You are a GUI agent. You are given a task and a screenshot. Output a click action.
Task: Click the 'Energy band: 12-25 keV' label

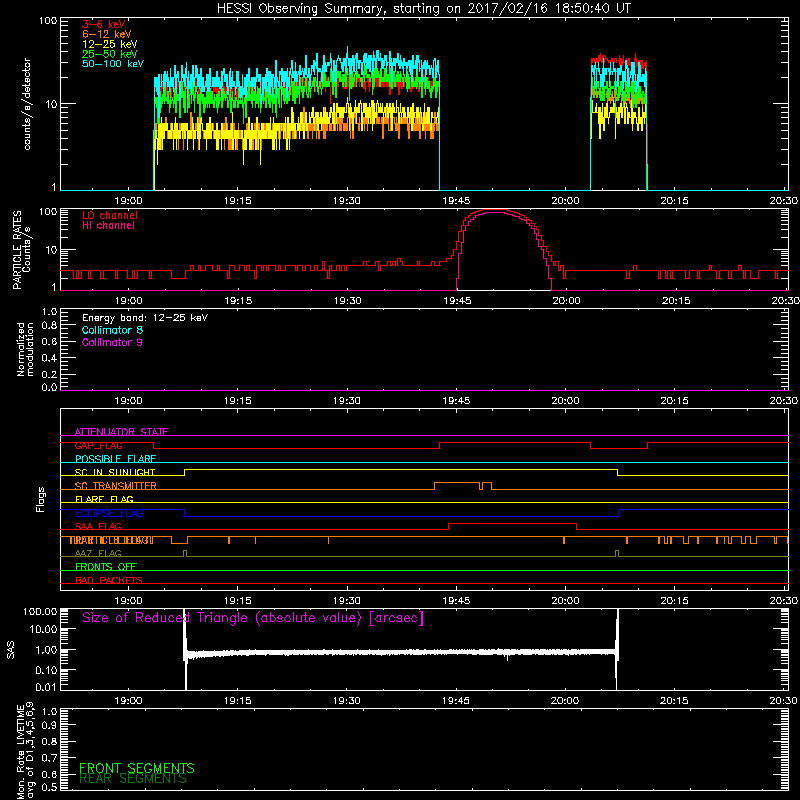145,318
